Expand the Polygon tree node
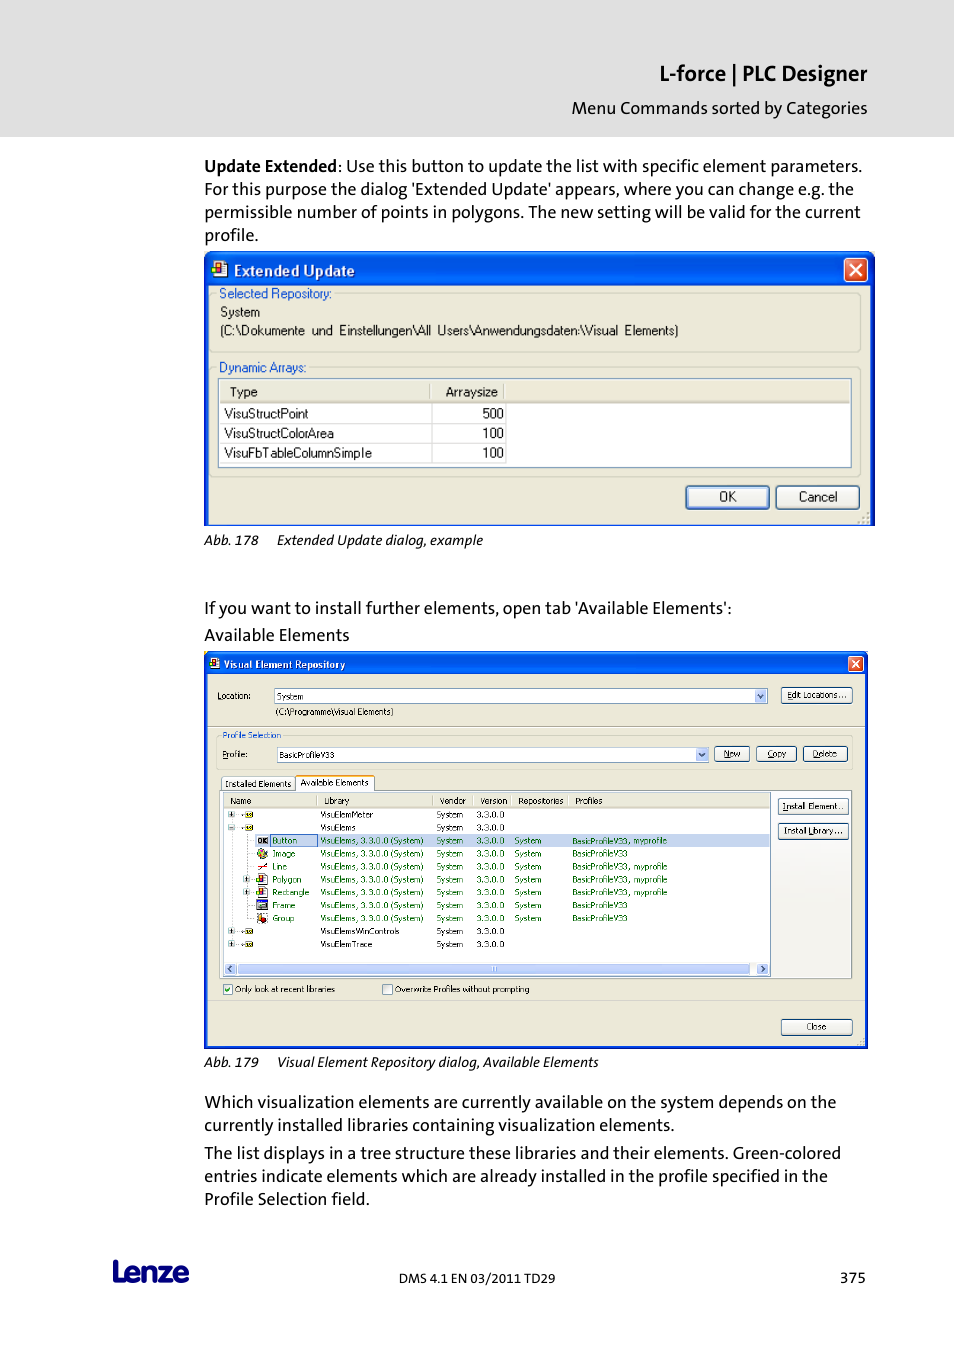 pyautogui.click(x=246, y=880)
